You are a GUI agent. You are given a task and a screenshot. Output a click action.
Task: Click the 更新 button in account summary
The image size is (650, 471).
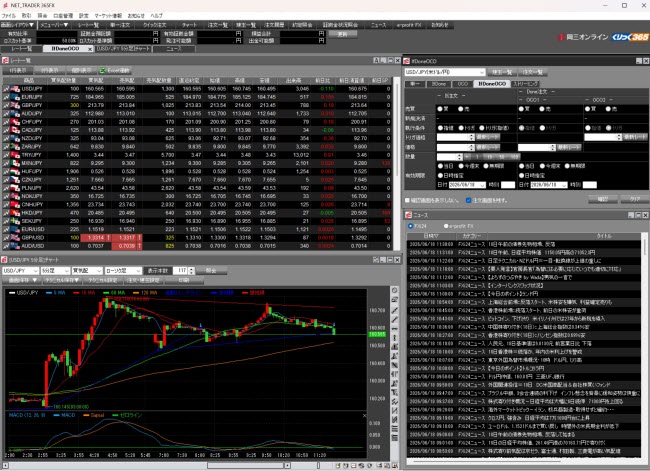pyautogui.click(x=342, y=34)
